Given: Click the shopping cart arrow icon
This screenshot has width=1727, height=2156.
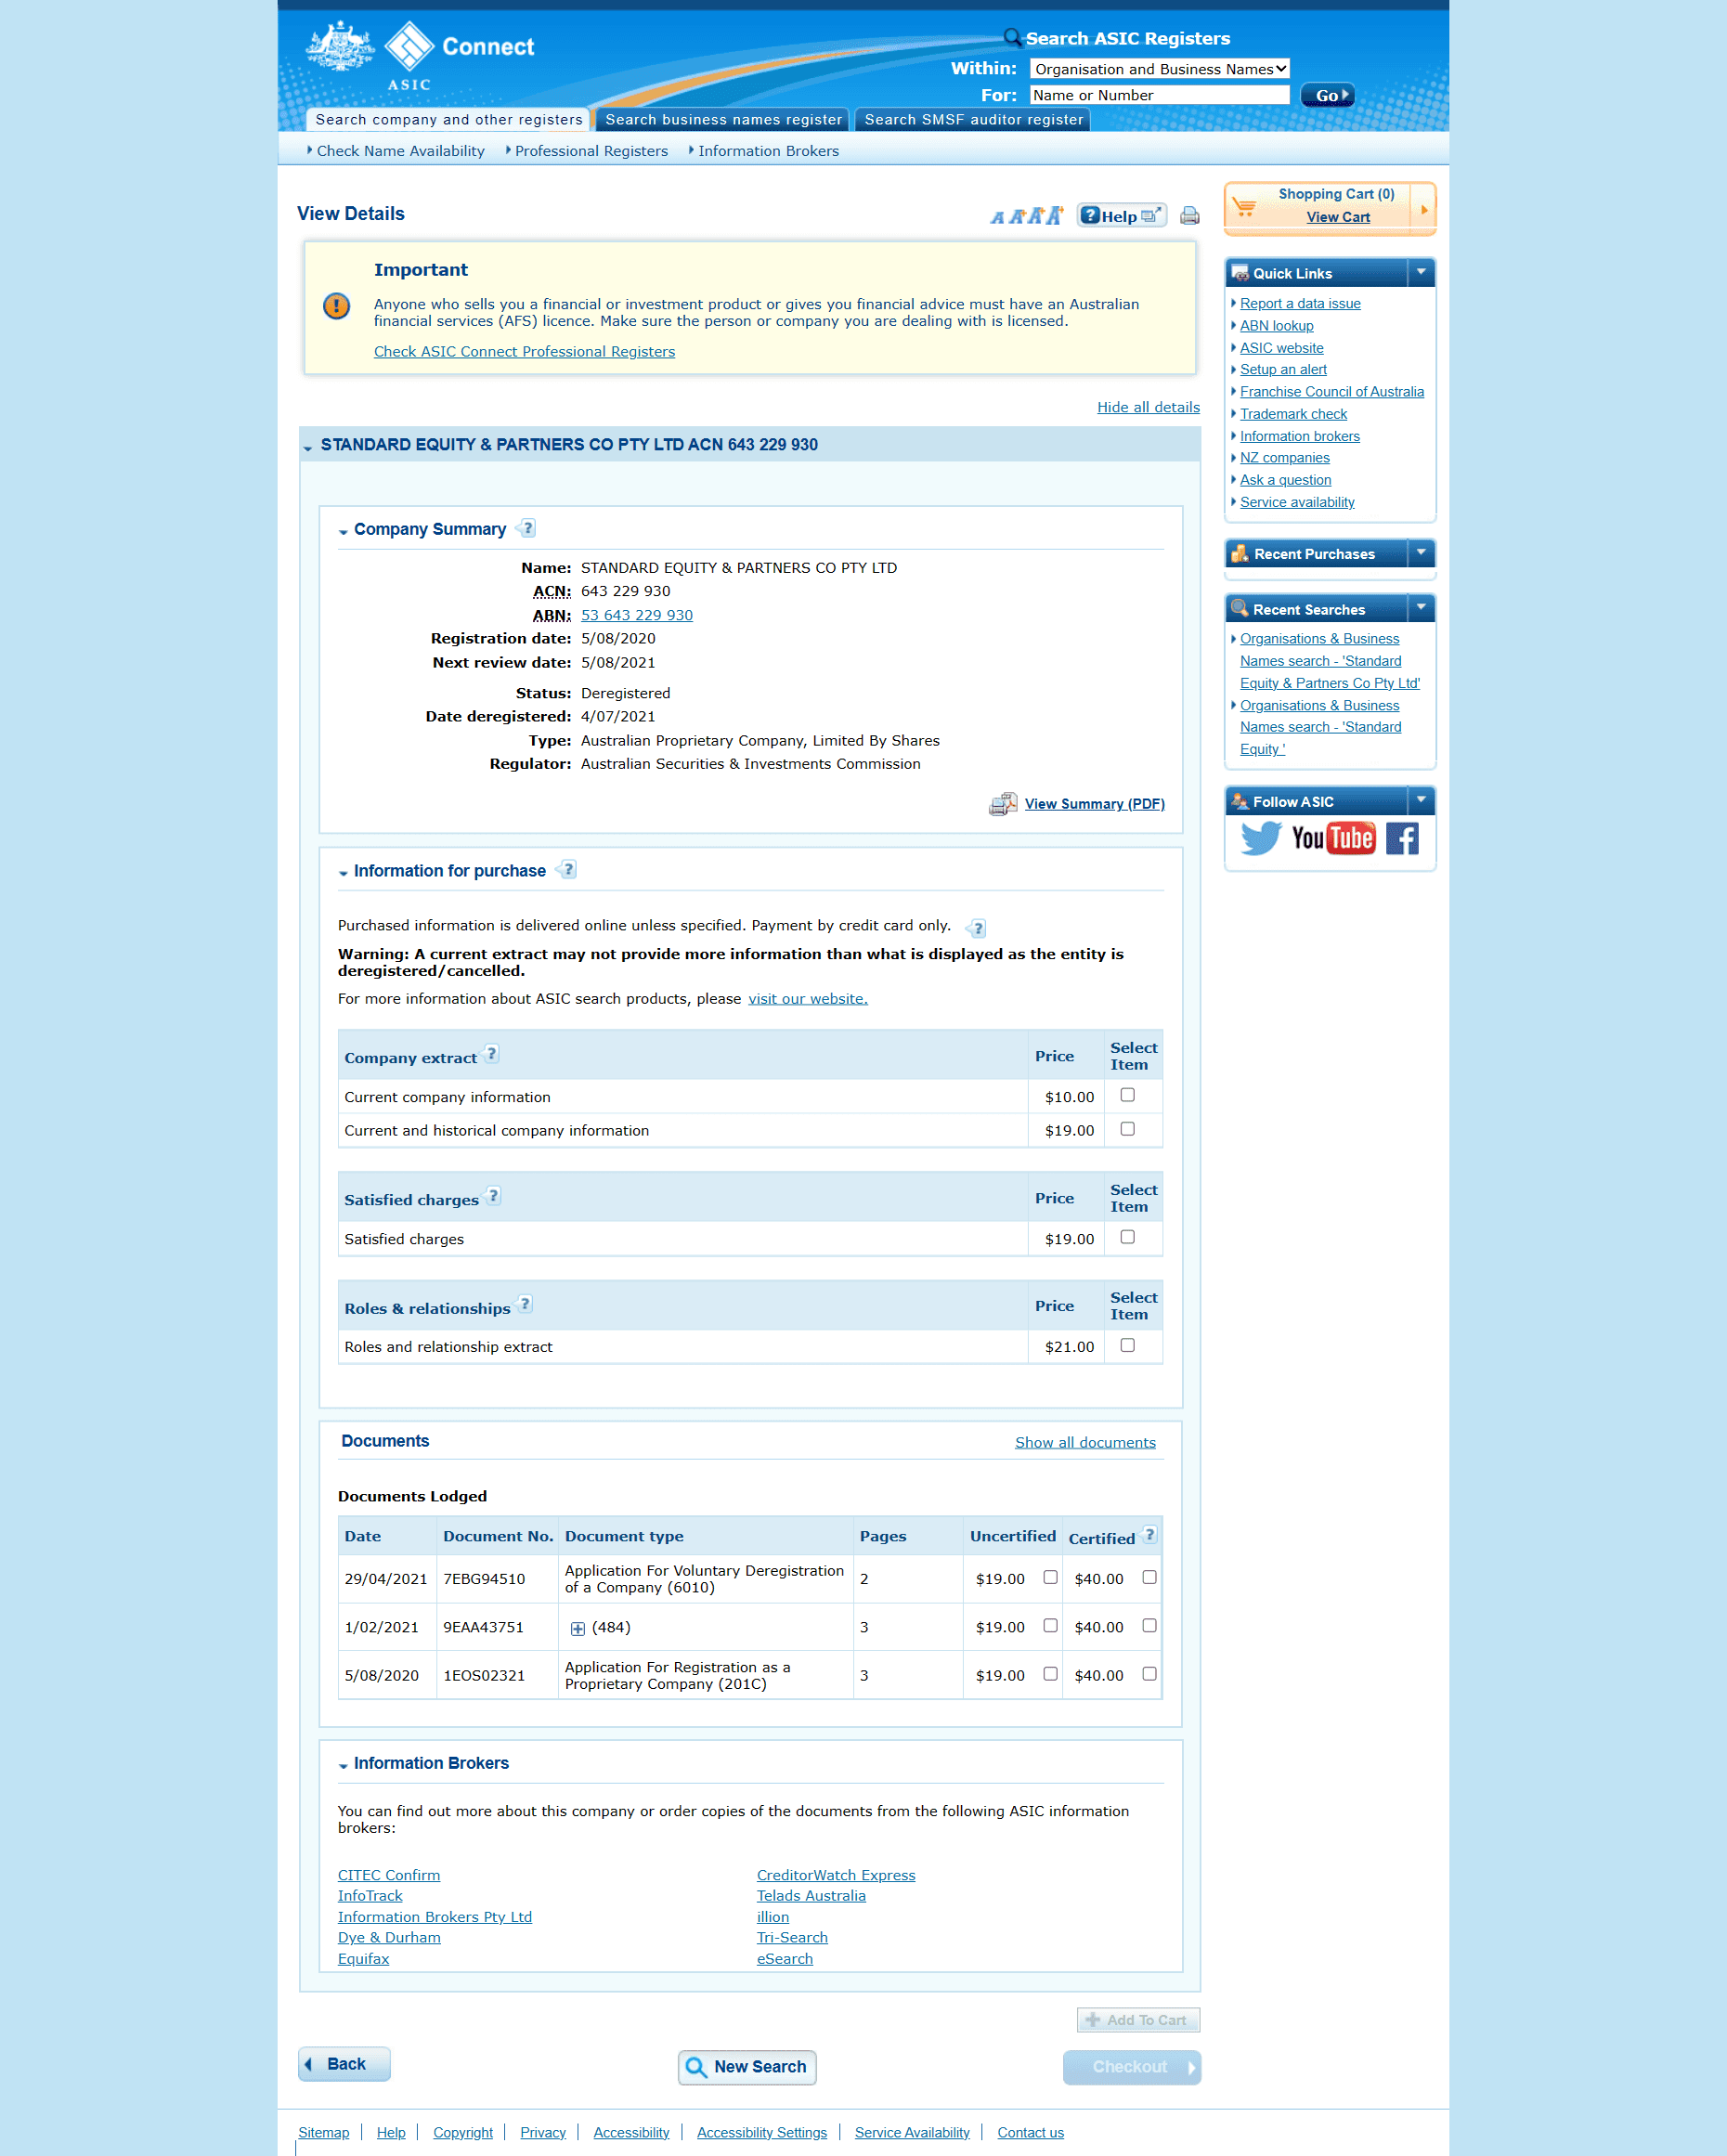Looking at the screenshot, I should [1424, 209].
